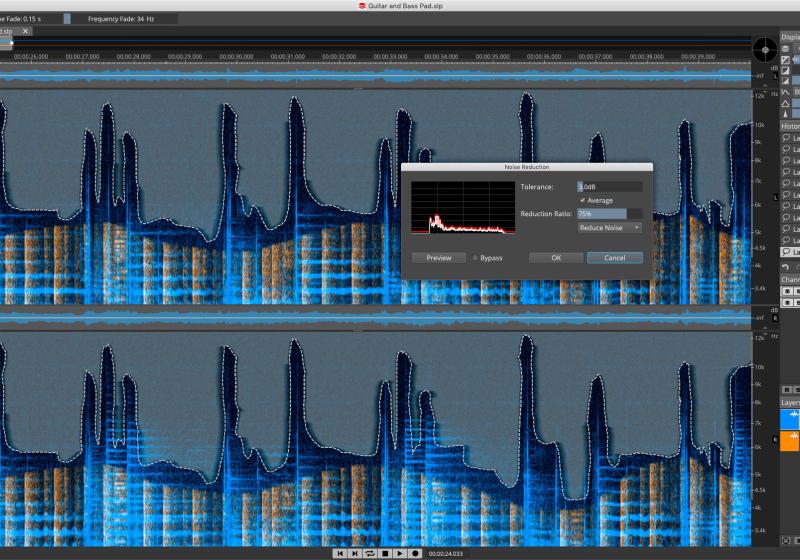Cancel the Noise Reduction dialog

(614, 258)
